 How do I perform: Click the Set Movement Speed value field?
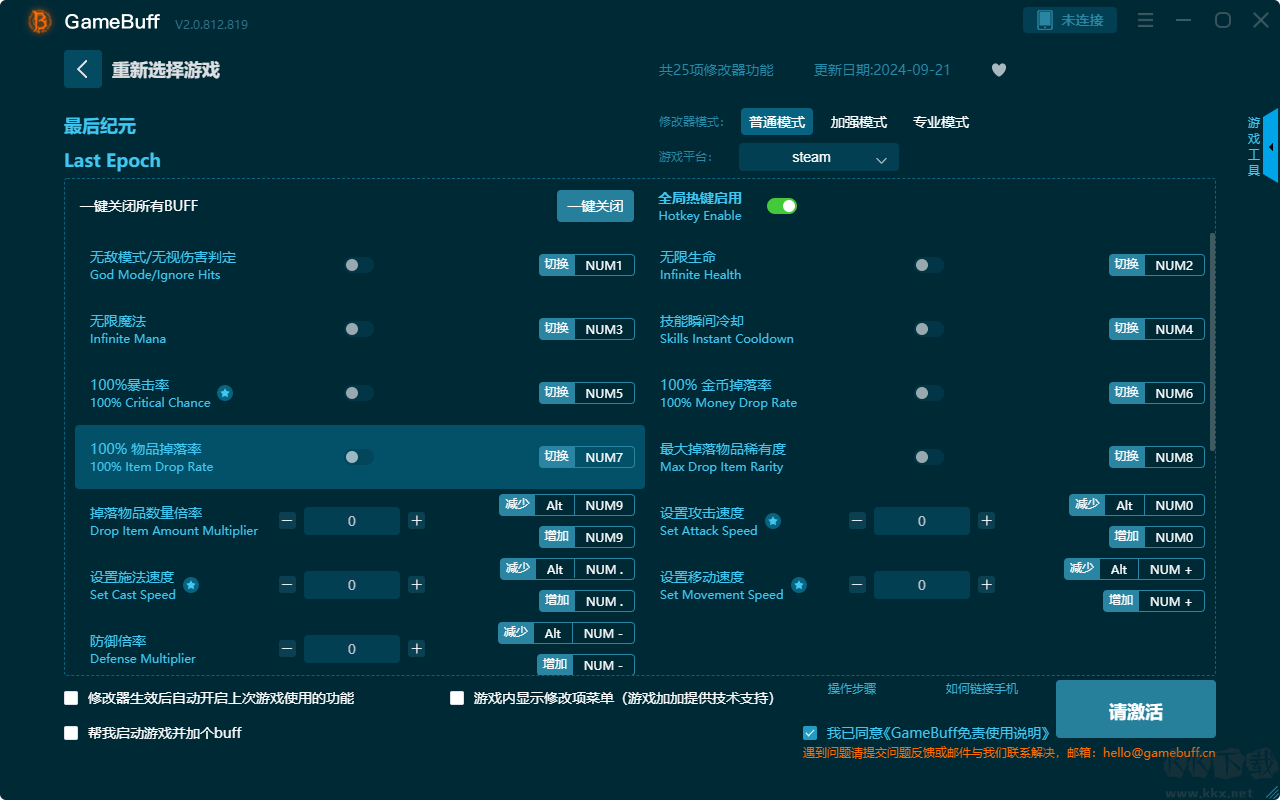click(922, 585)
